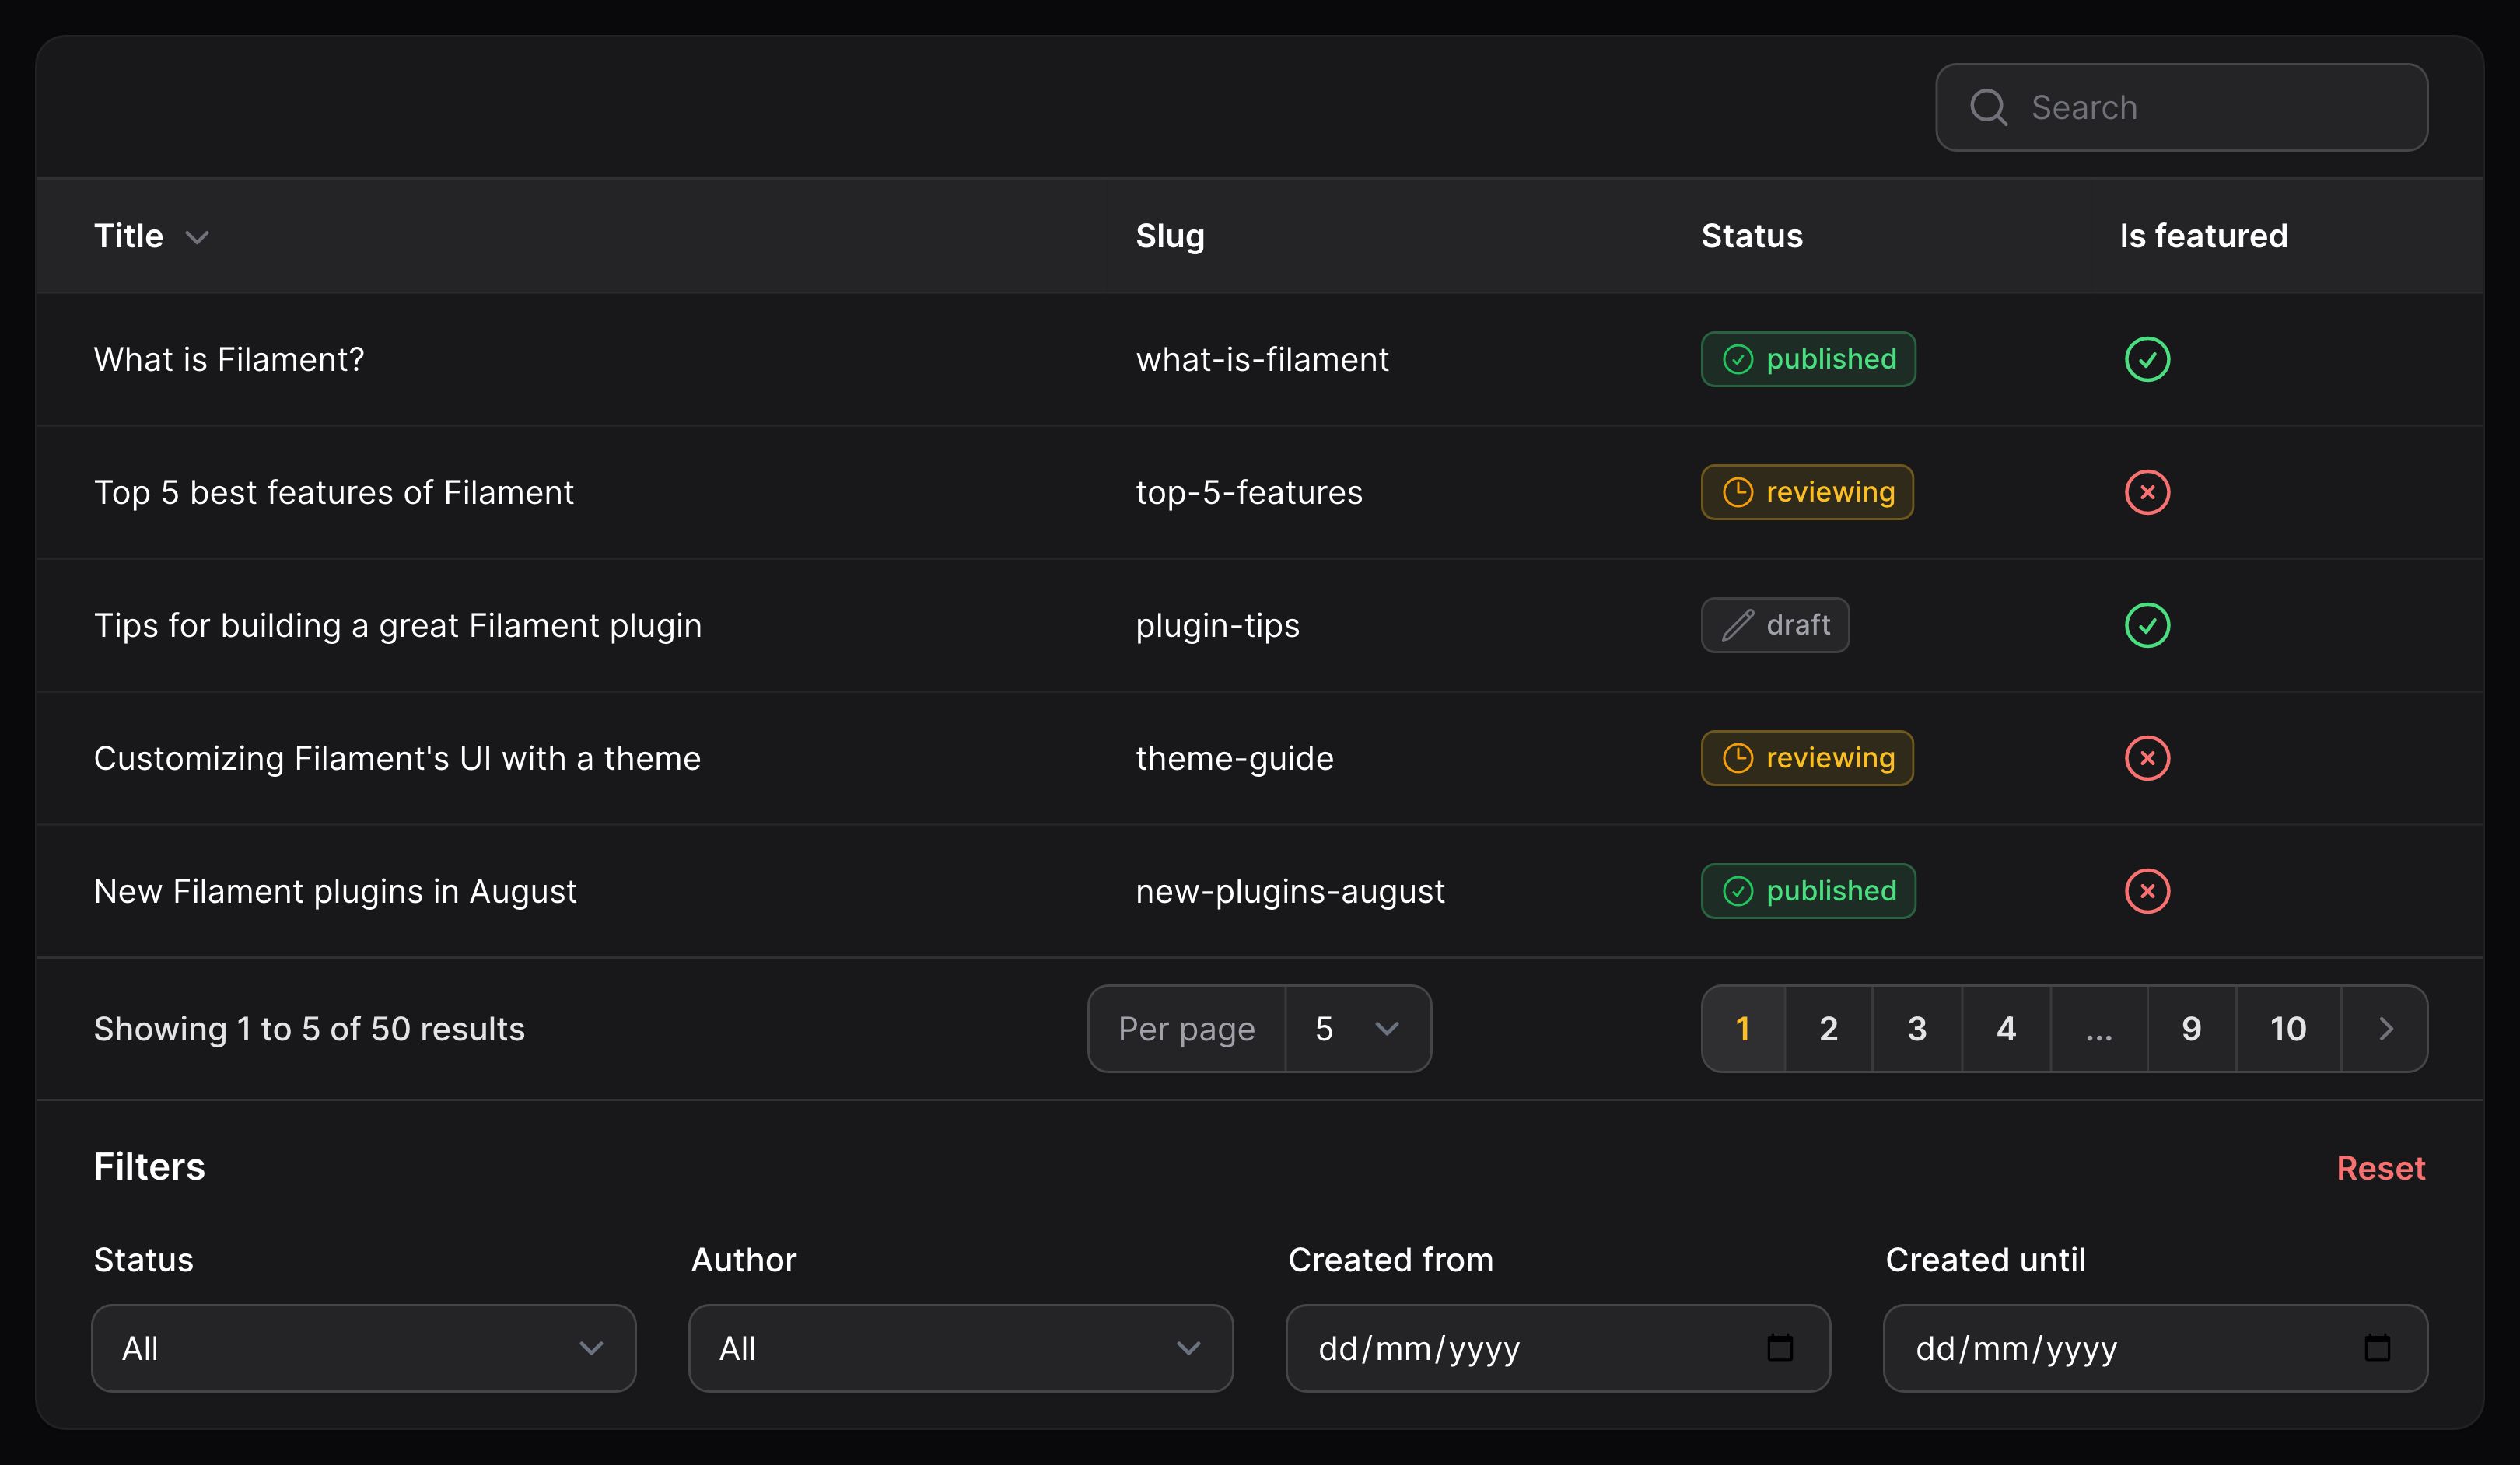This screenshot has width=2520, height=1465.
Task: Click the slug what-is-filament
Action: [x=1262, y=359]
